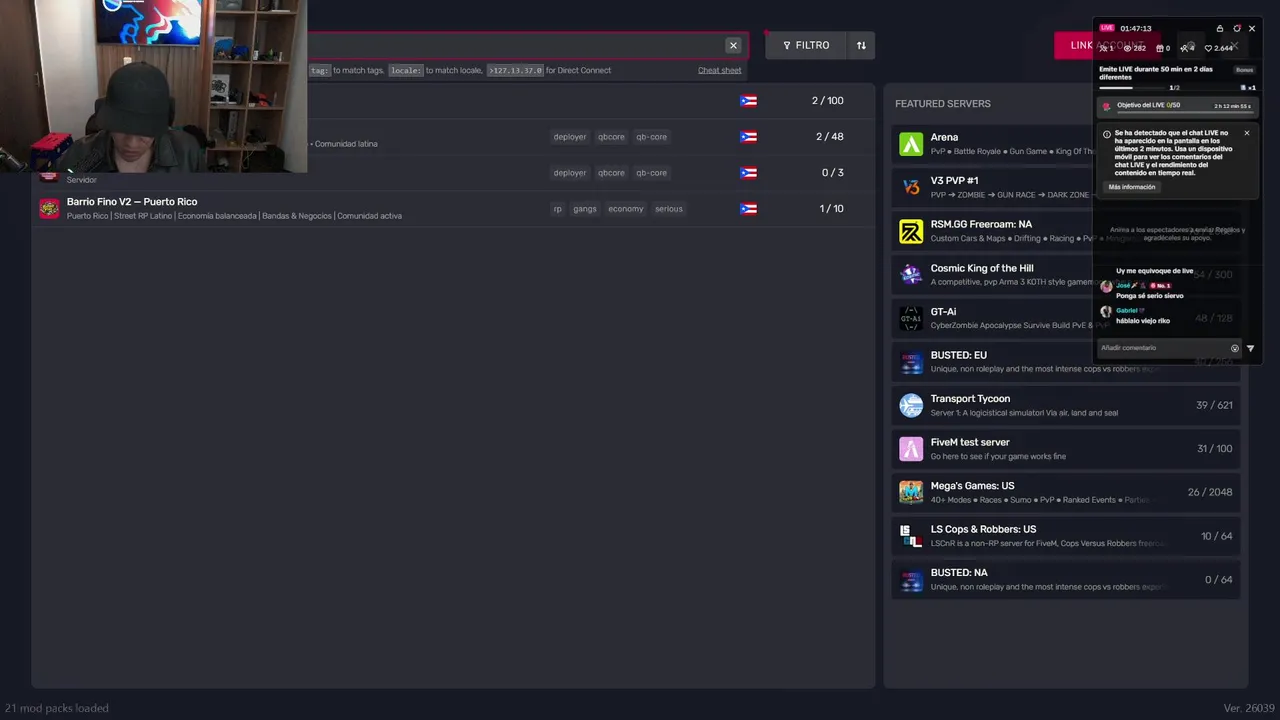1280x720 pixels.
Task: Open V3 PVP #1 server icon
Action: (x=911, y=188)
